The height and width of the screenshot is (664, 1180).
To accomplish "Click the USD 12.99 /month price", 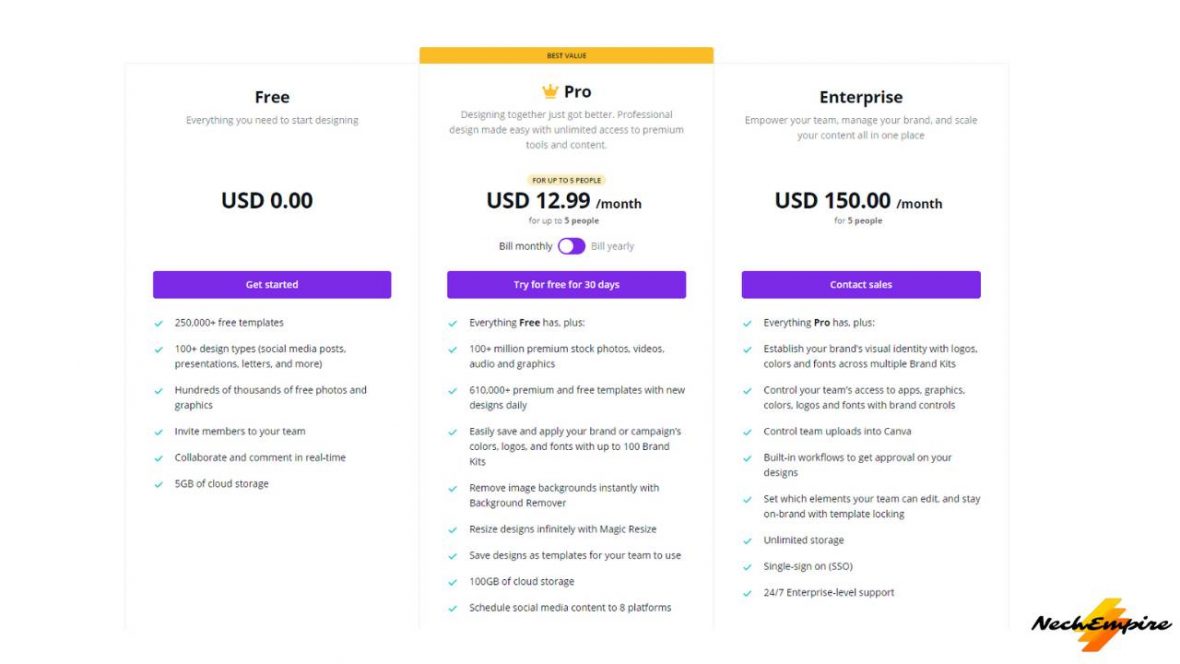I will point(564,201).
